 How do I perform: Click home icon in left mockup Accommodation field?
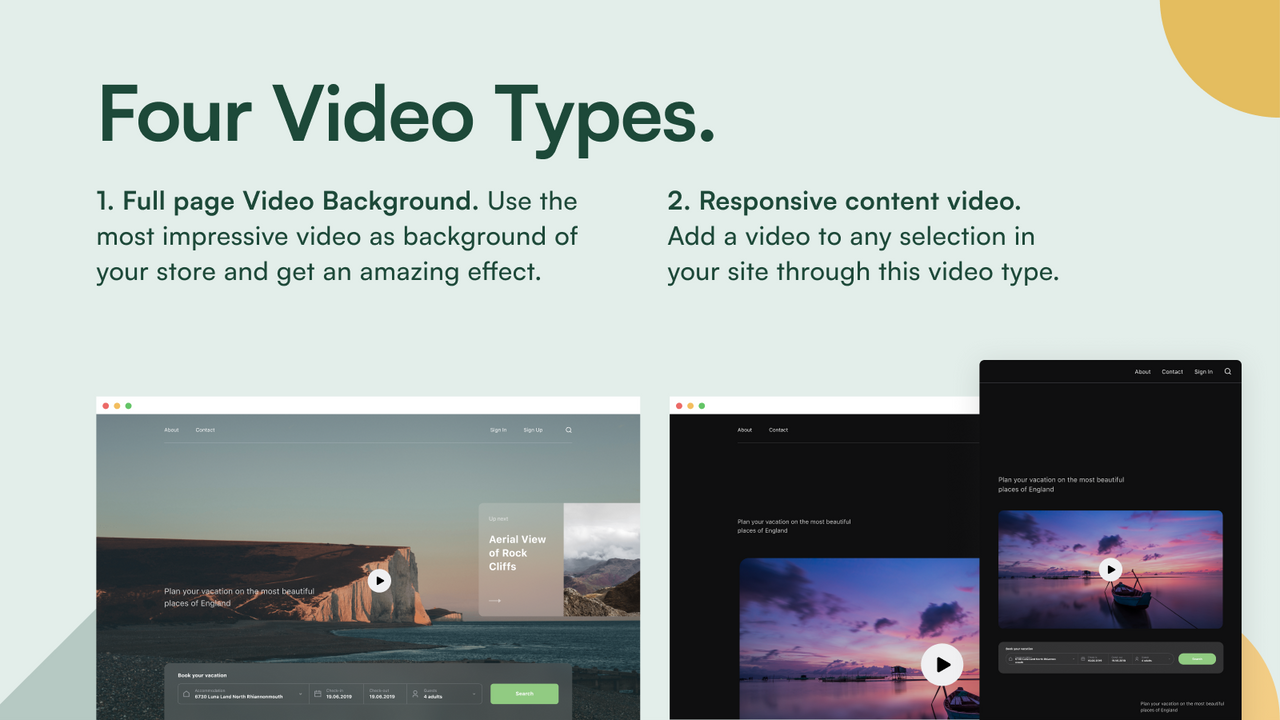(x=186, y=694)
